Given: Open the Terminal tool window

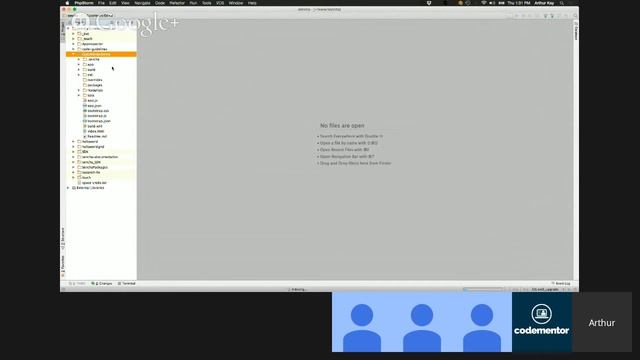Looking at the screenshot, I should [x=127, y=283].
